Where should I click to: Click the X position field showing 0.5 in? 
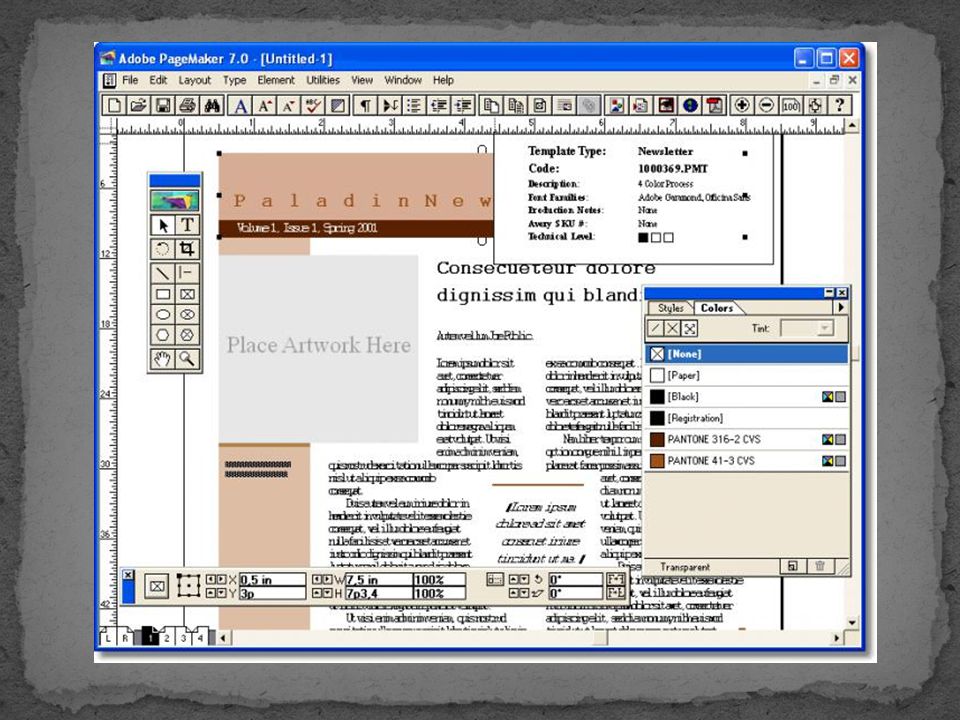pyautogui.click(x=272, y=580)
